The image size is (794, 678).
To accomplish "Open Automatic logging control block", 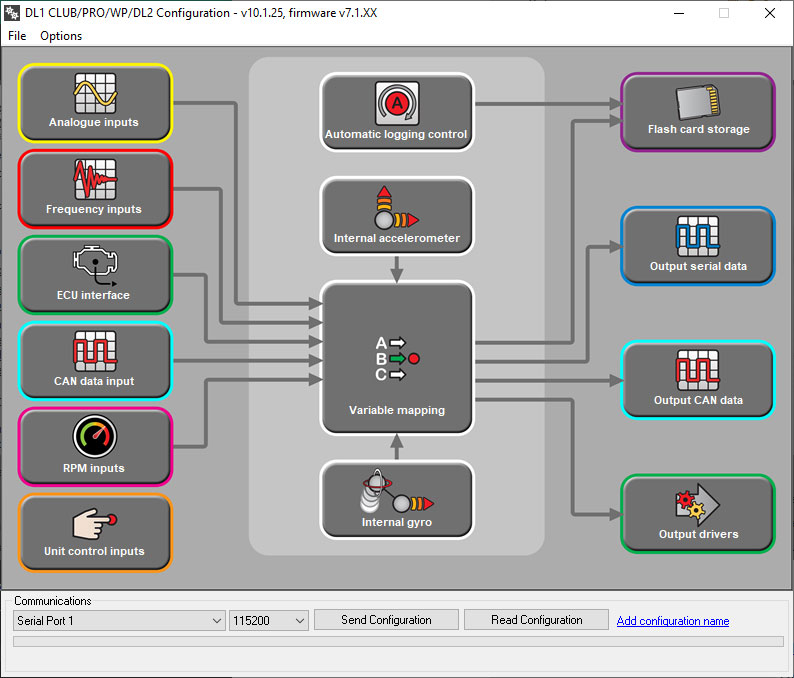I will (396, 112).
